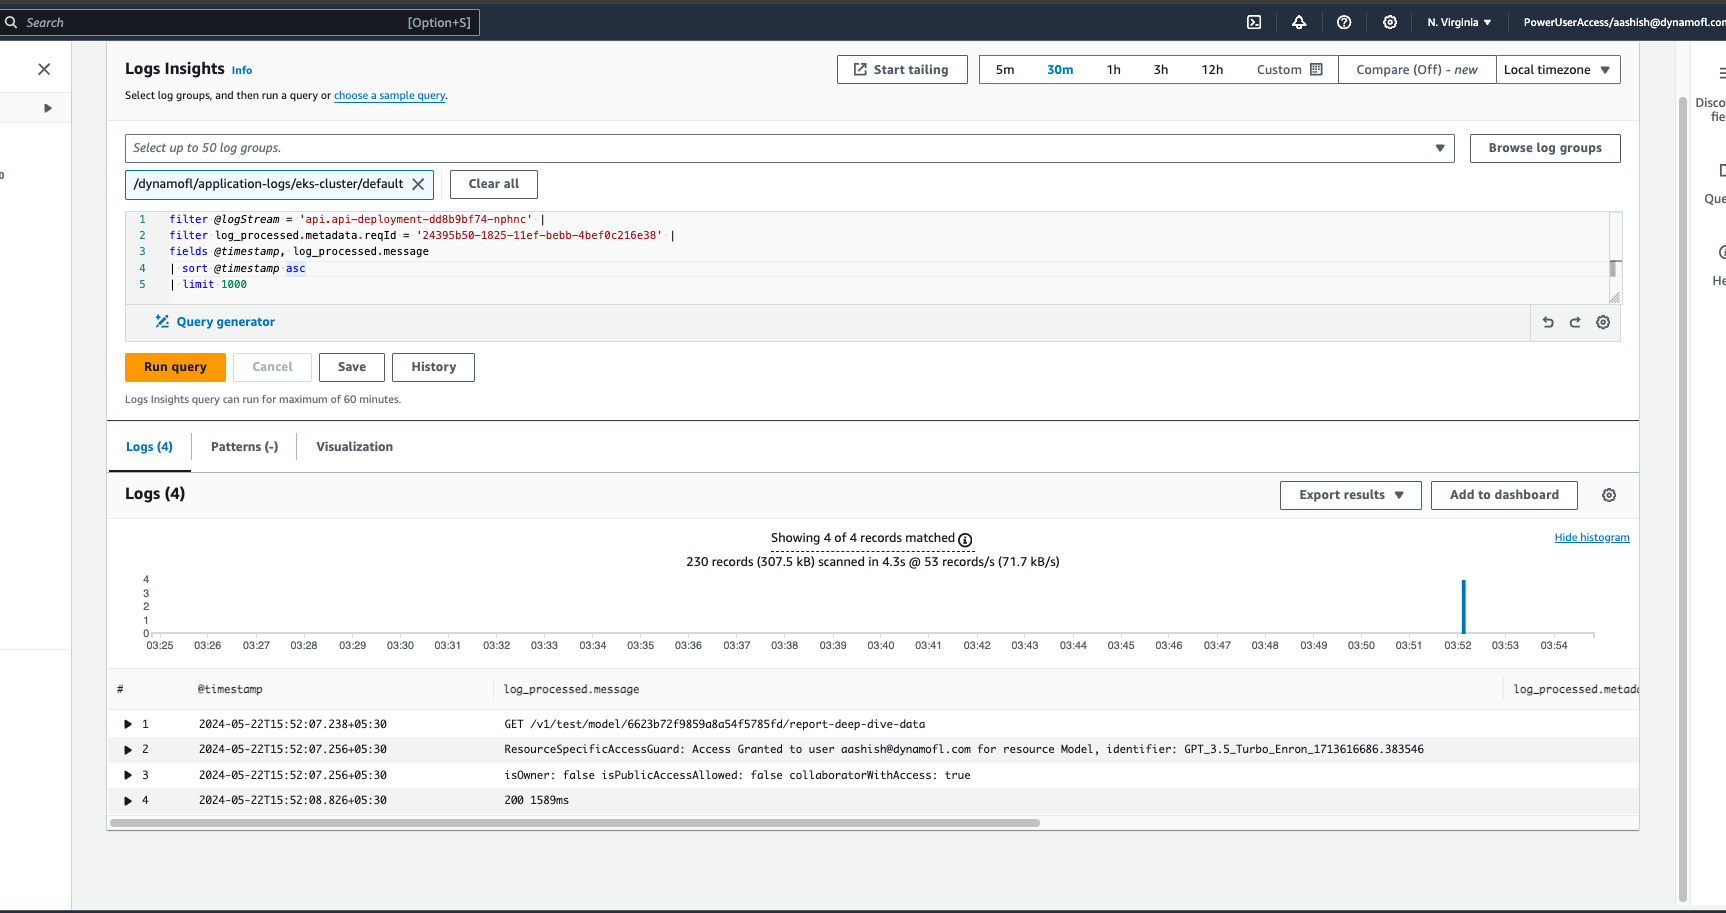Click the Clear all button
Screen dimensions: 1726x913
click(494, 184)
